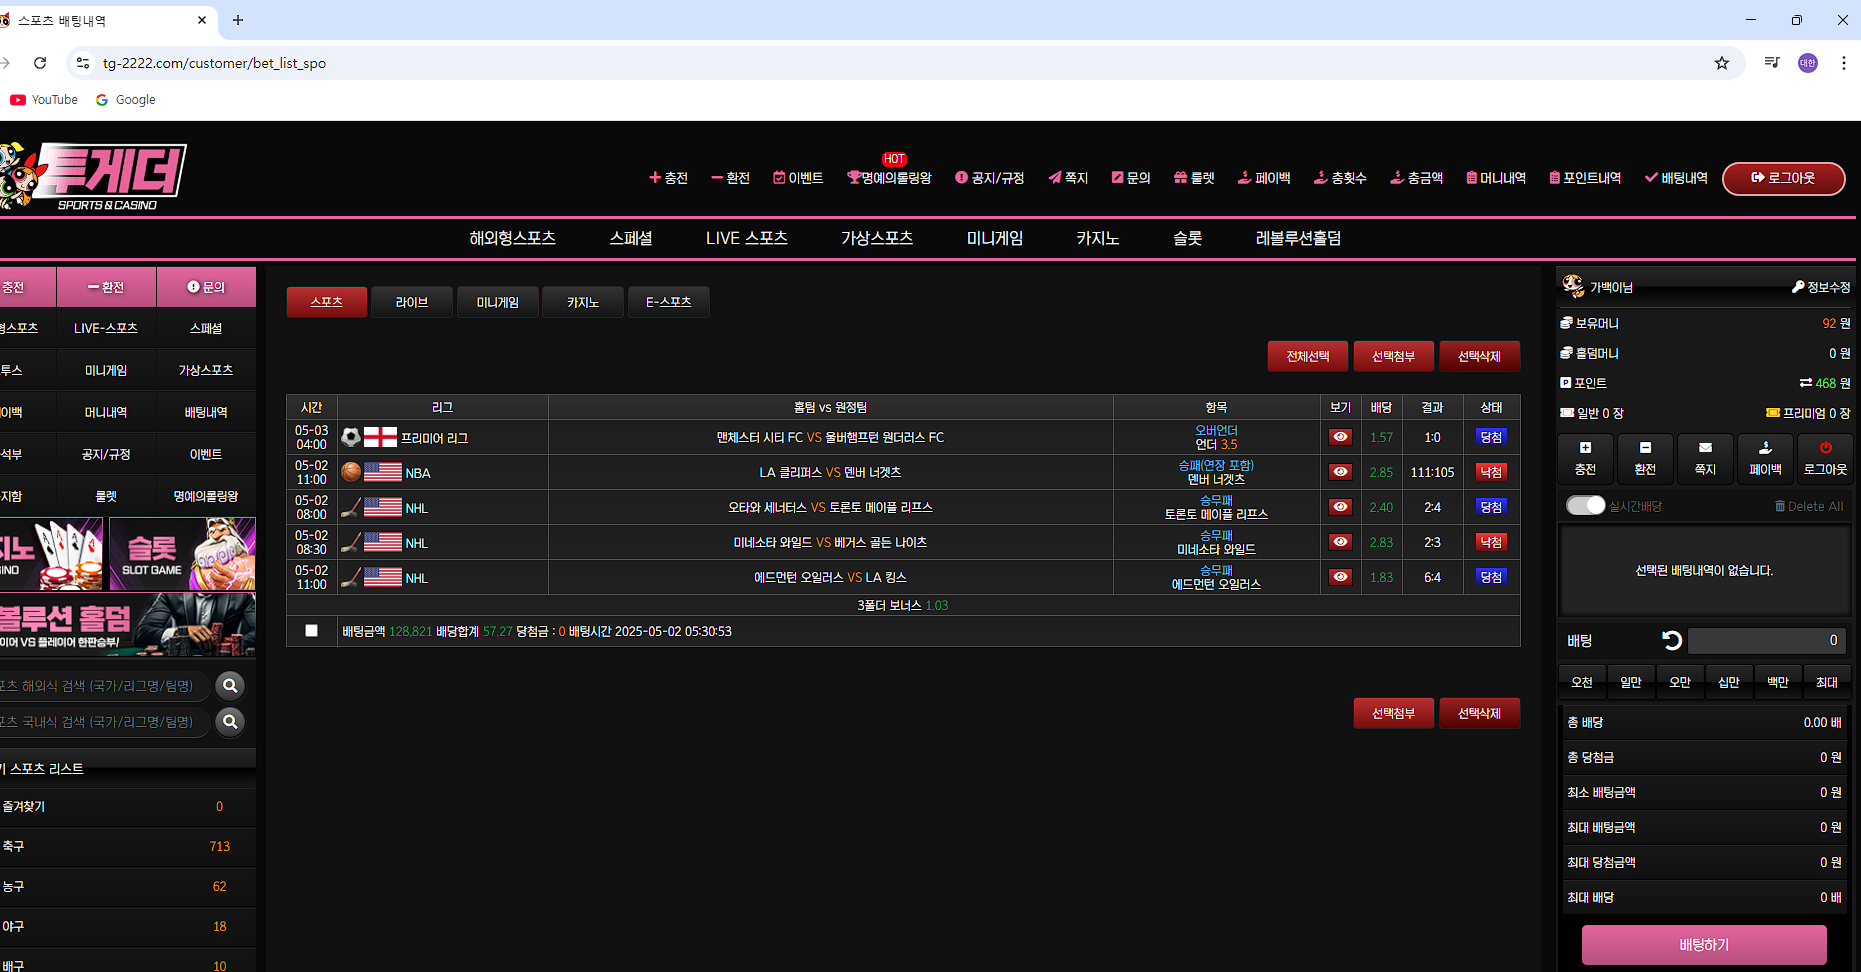Click the 문의 button in left sidebar
Viewport: 1861px width, 972px height.
pyautogui.click(x=206, y=287)
